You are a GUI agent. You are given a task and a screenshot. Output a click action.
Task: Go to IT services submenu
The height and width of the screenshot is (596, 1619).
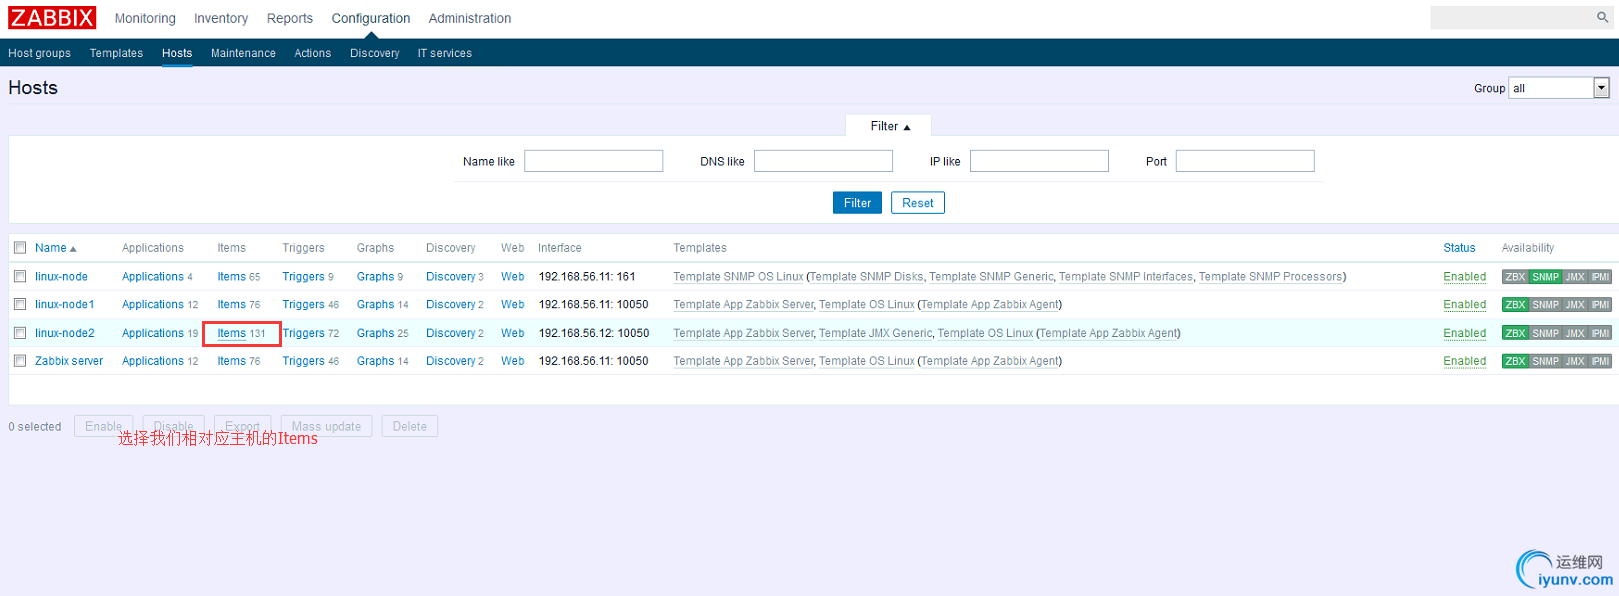tap(445, 53)
